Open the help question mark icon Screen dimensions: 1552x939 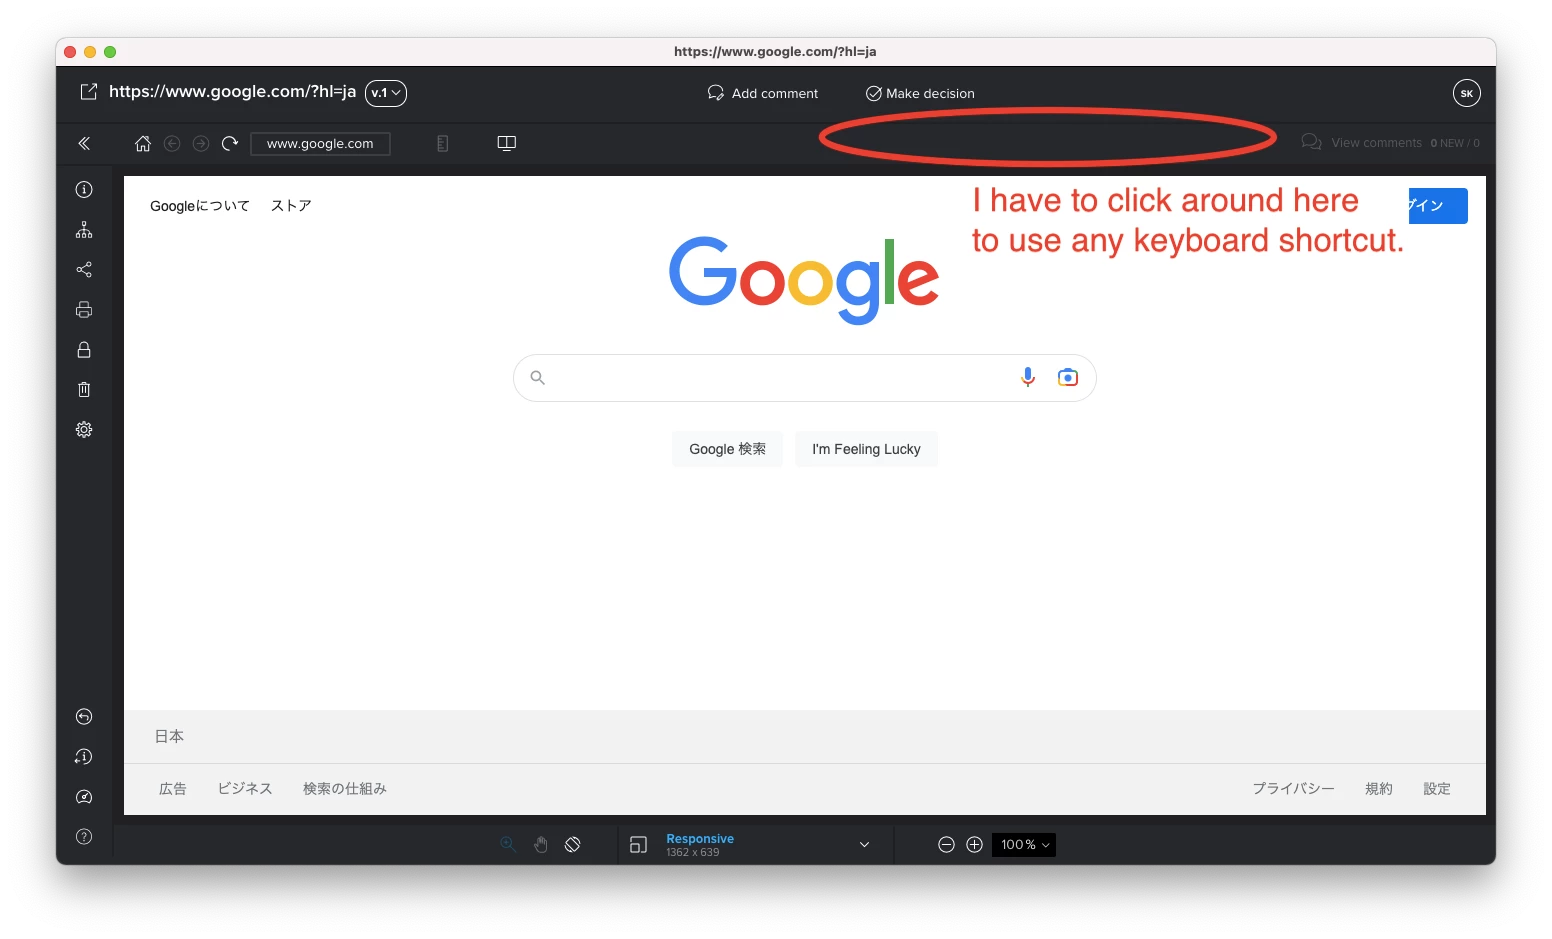coord(84,837)
